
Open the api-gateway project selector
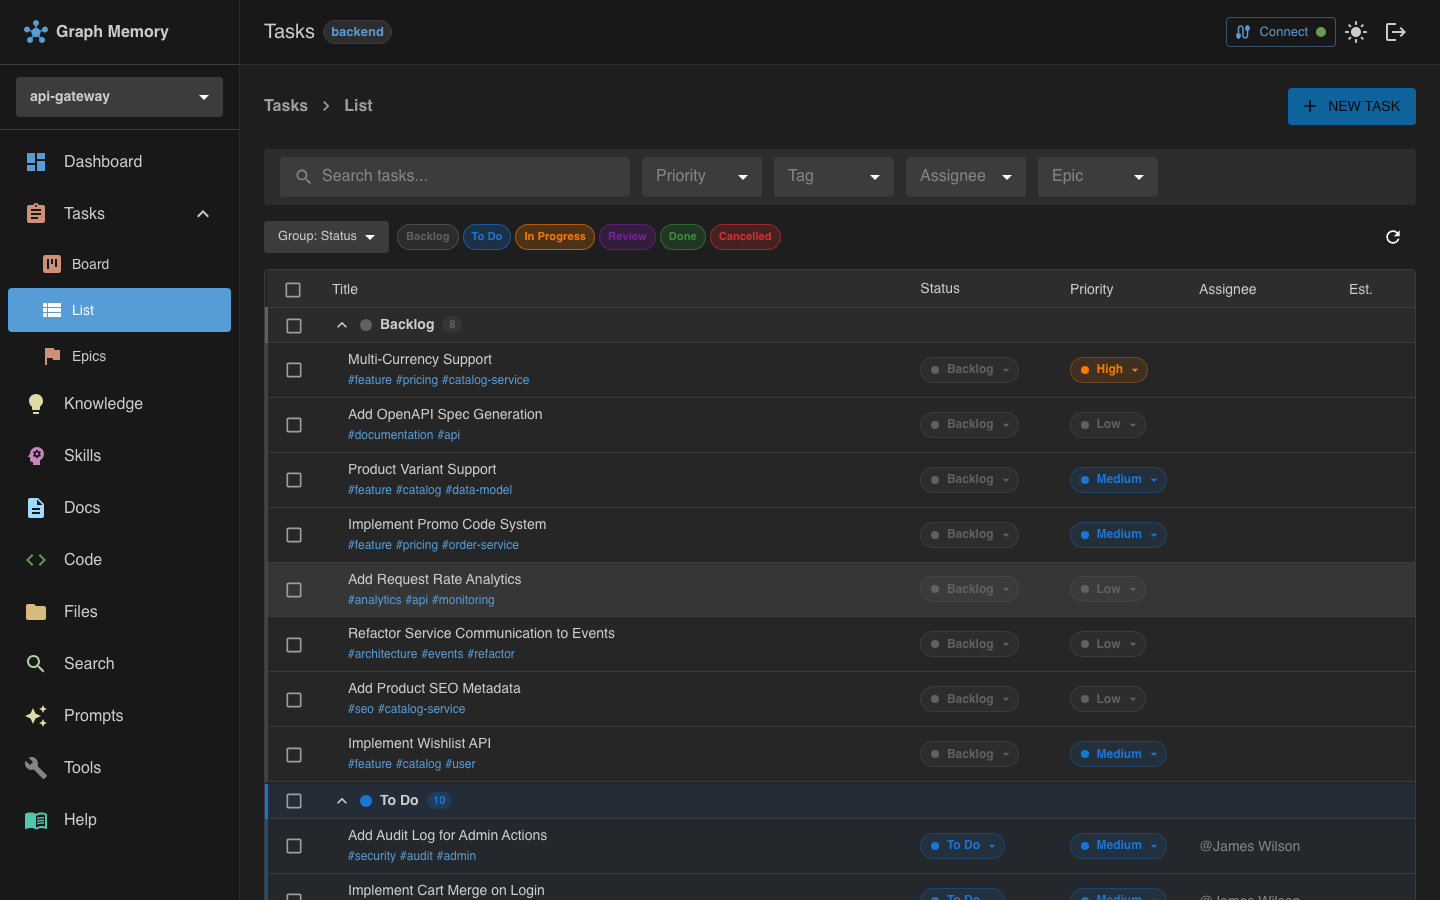(x=118, y=96)
